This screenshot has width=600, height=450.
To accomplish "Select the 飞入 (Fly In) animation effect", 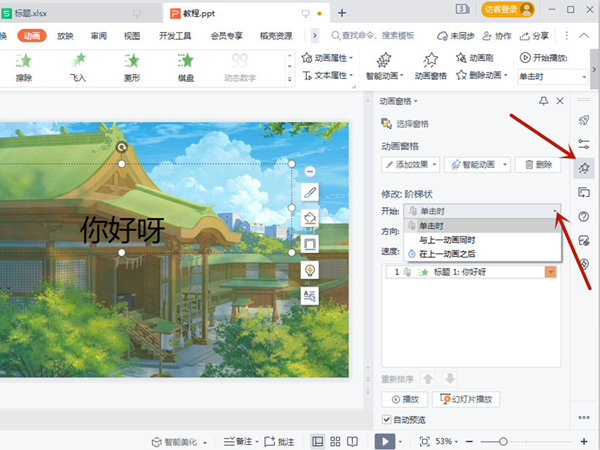I will [x=77, y=66].
